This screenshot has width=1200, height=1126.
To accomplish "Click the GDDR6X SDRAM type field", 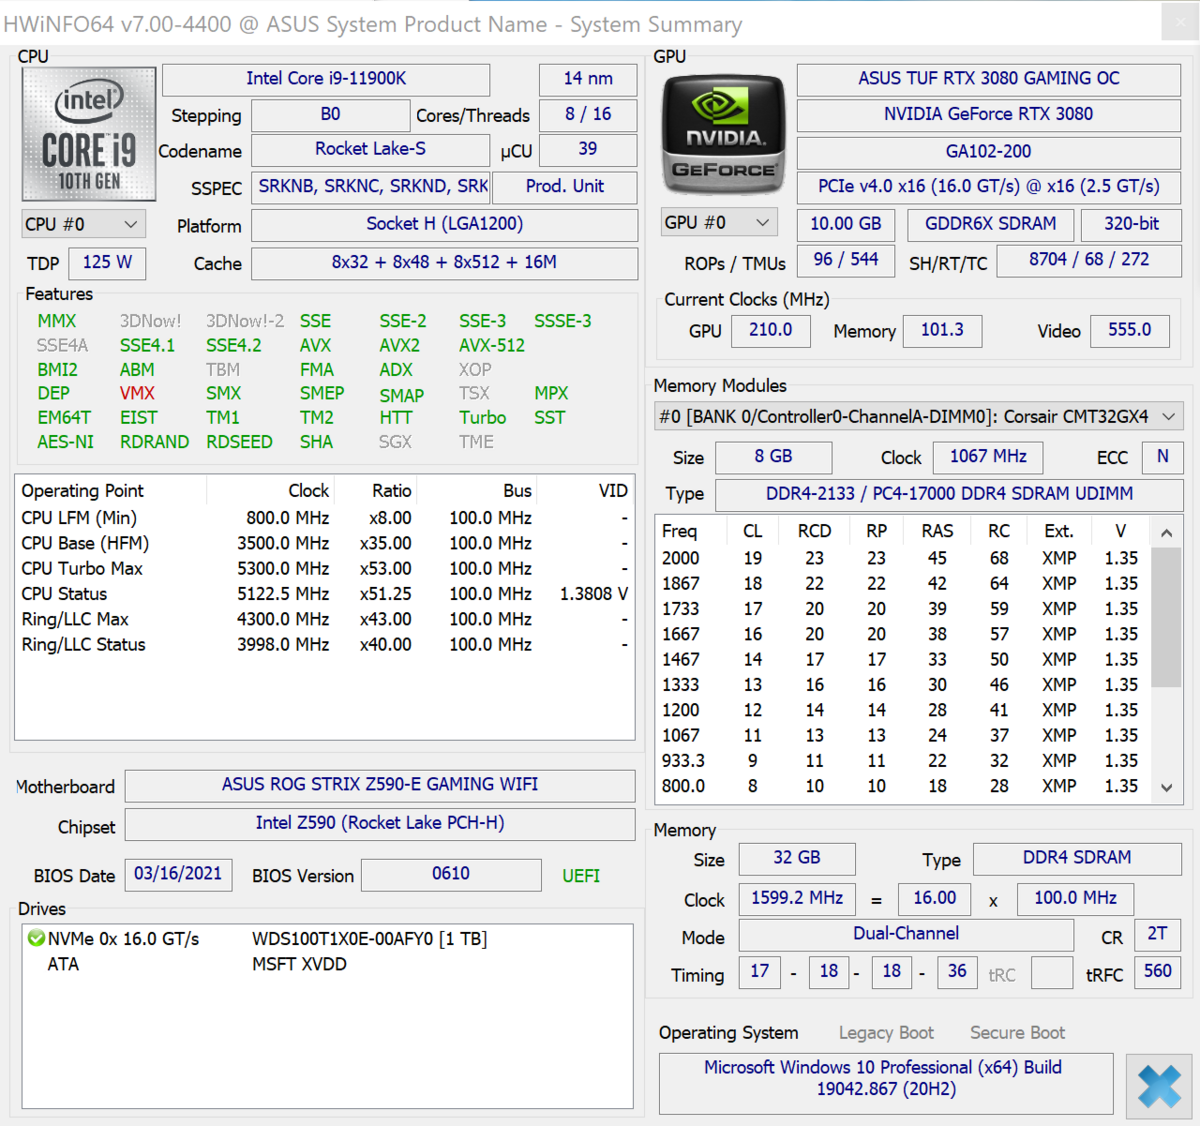I will (991, 224).
